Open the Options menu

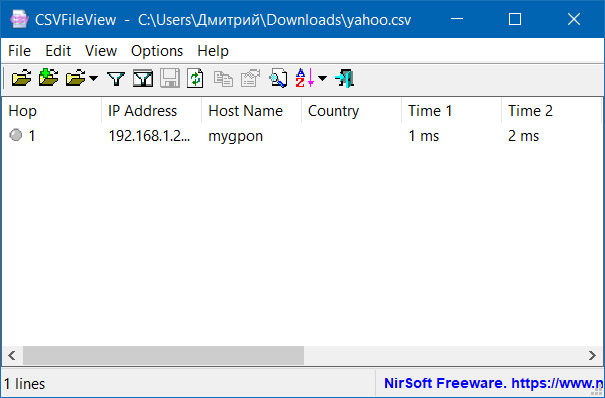157,51
